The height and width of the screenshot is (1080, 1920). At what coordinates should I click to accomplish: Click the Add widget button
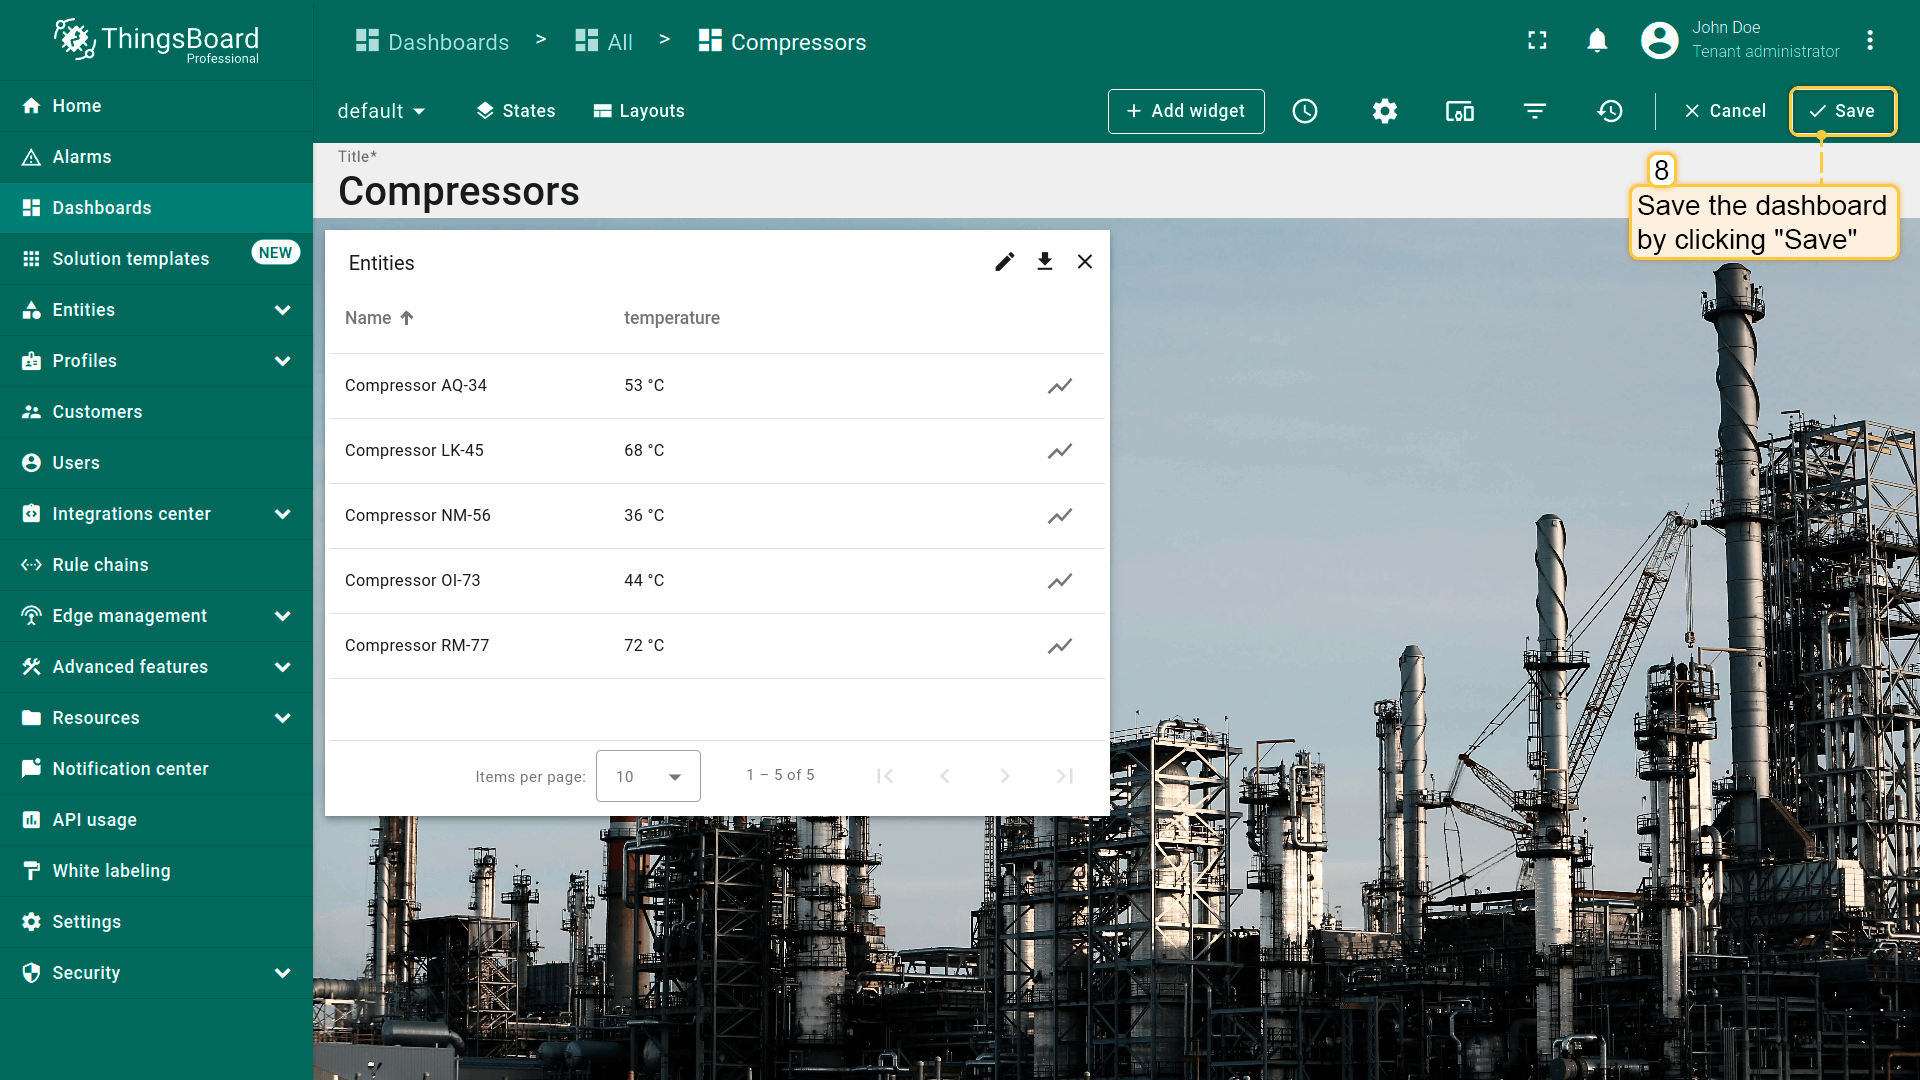1186,111
